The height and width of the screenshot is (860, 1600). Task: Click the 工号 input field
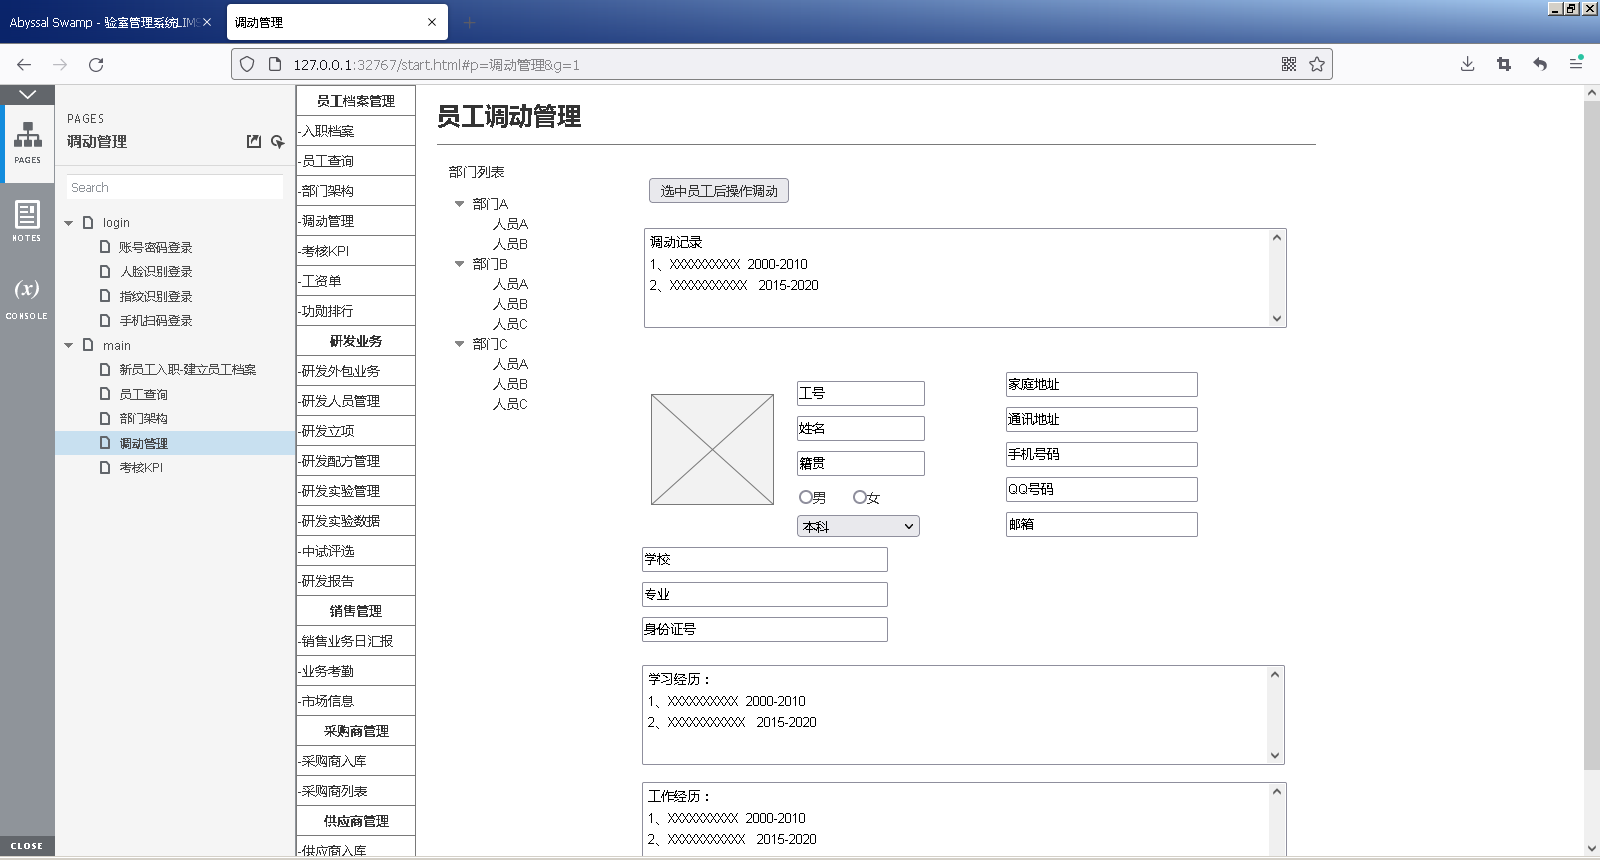(x=860, y=393)
